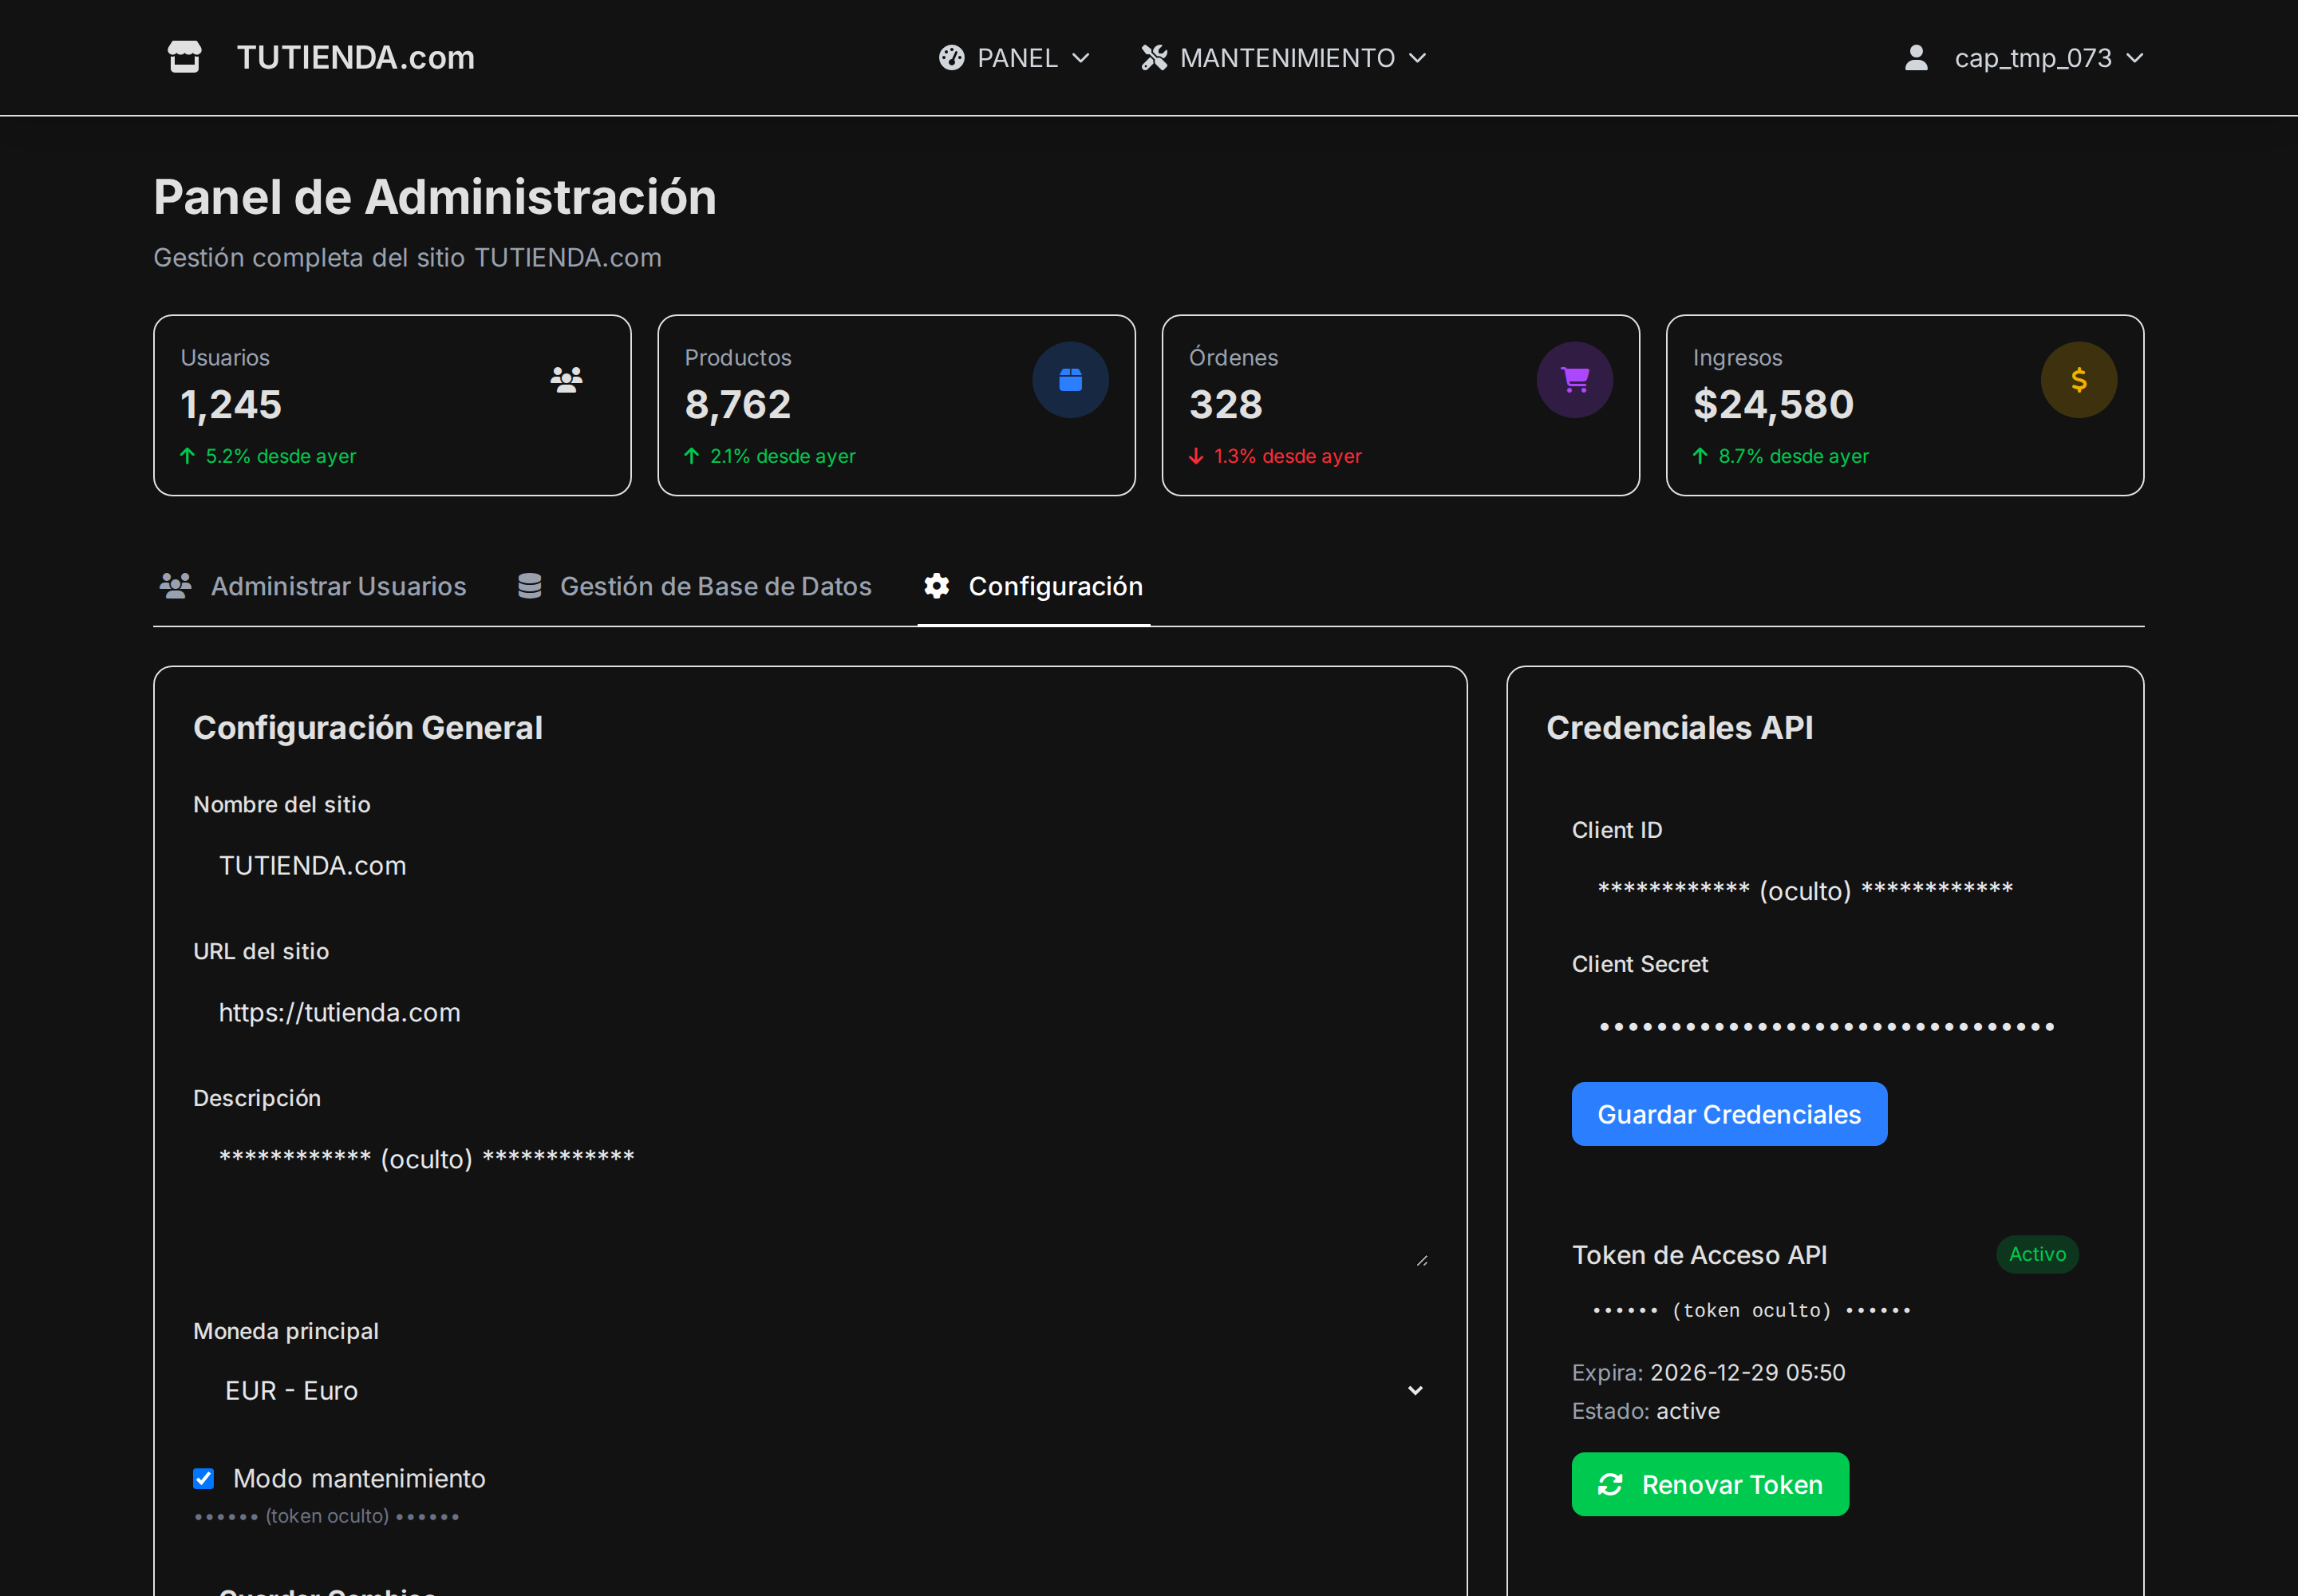The height and width of the screenshot is (1596, 2298).
Task: Click the refresh icon in Renovar Token
Action: point(1609,1485)
